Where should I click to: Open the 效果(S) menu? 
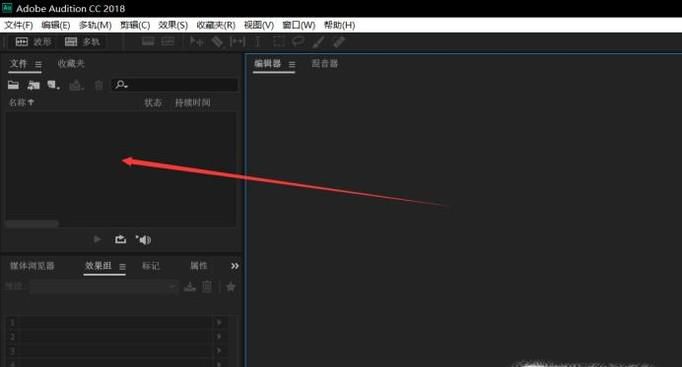coord(173,25)
